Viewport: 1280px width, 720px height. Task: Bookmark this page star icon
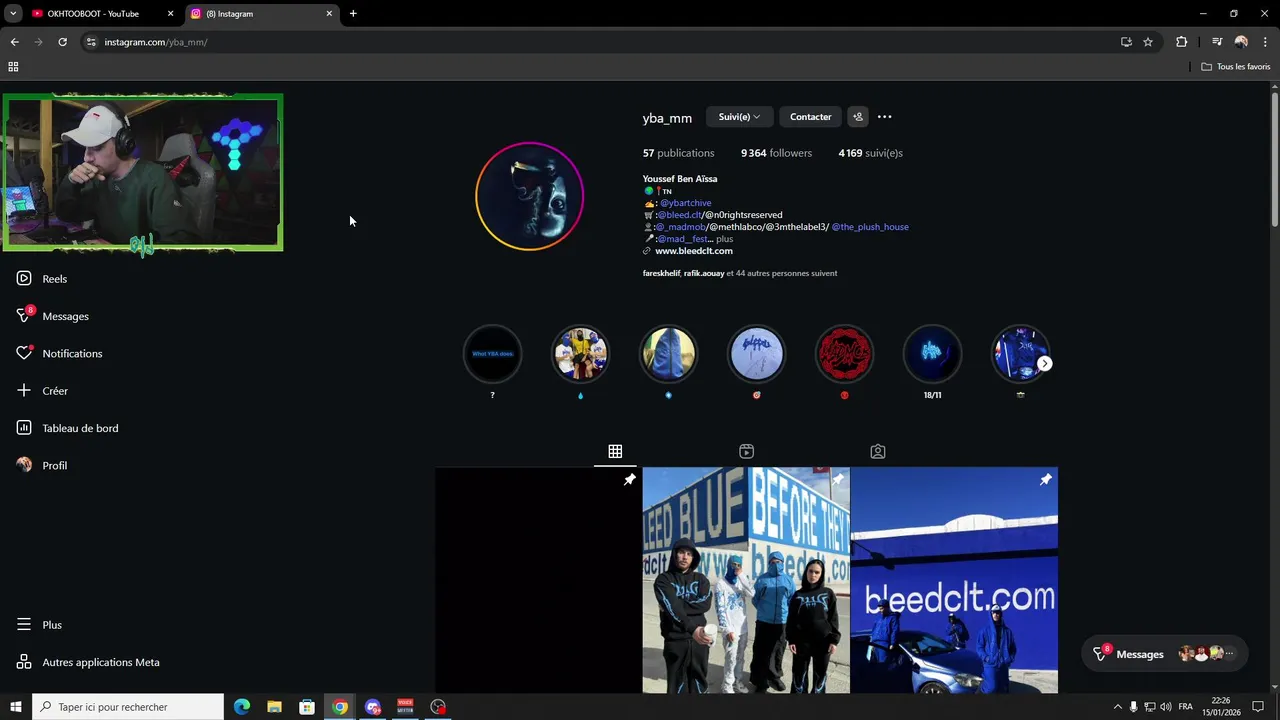(1148, 42)
